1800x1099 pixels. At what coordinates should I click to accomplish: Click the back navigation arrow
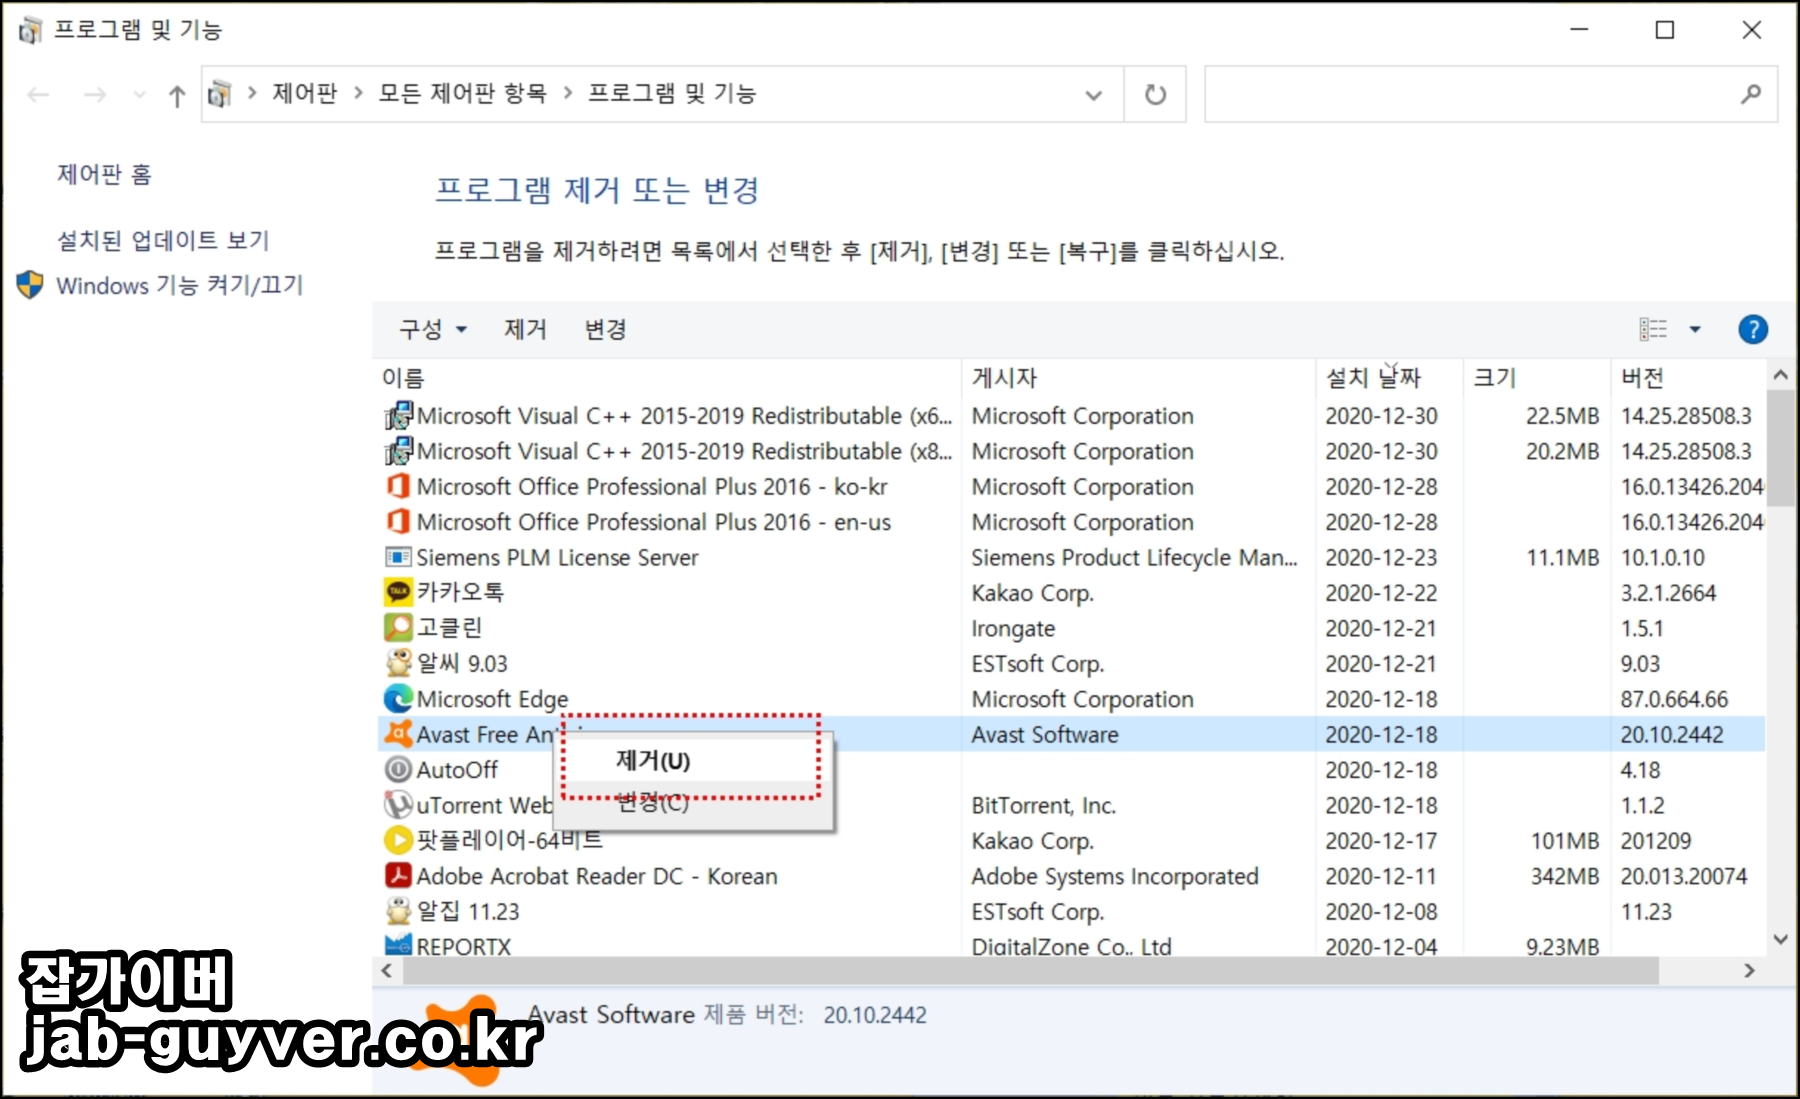(39, 95)
